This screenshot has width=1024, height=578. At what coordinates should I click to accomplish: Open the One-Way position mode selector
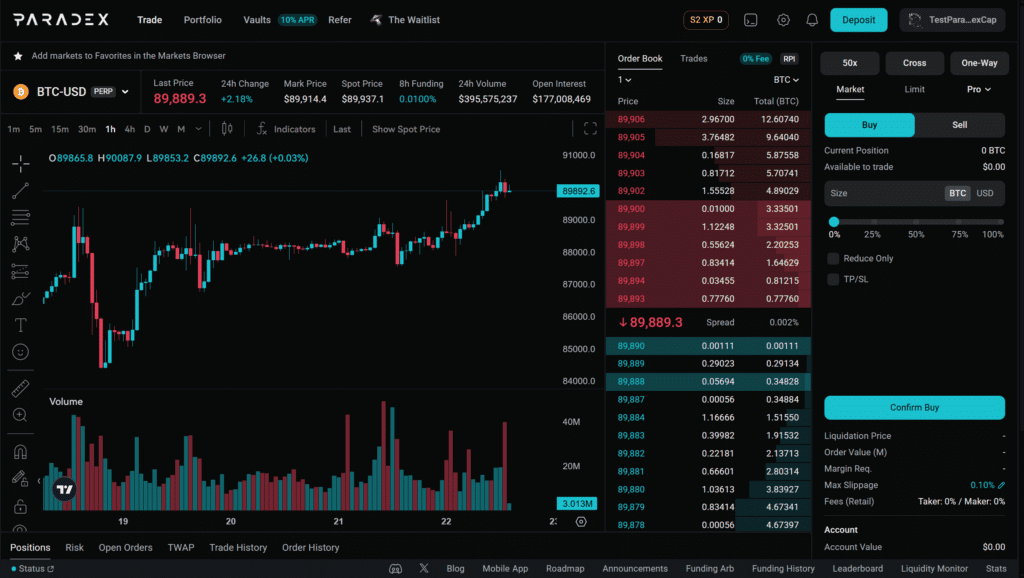[x=979, y=63]
